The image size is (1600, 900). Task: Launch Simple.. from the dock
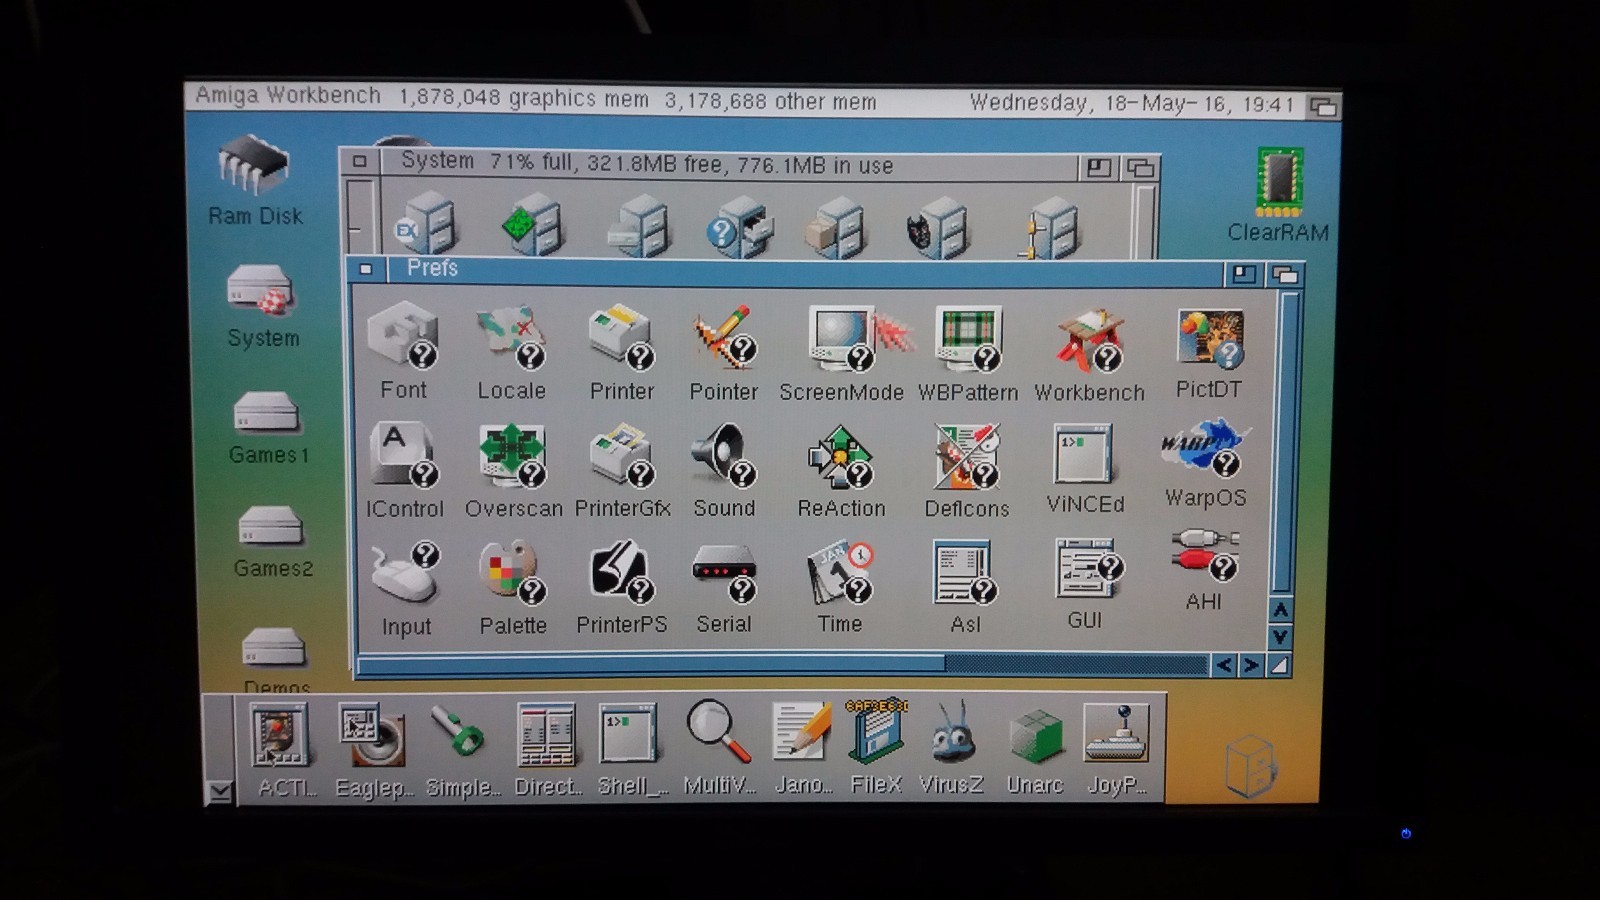click(457, 732)
